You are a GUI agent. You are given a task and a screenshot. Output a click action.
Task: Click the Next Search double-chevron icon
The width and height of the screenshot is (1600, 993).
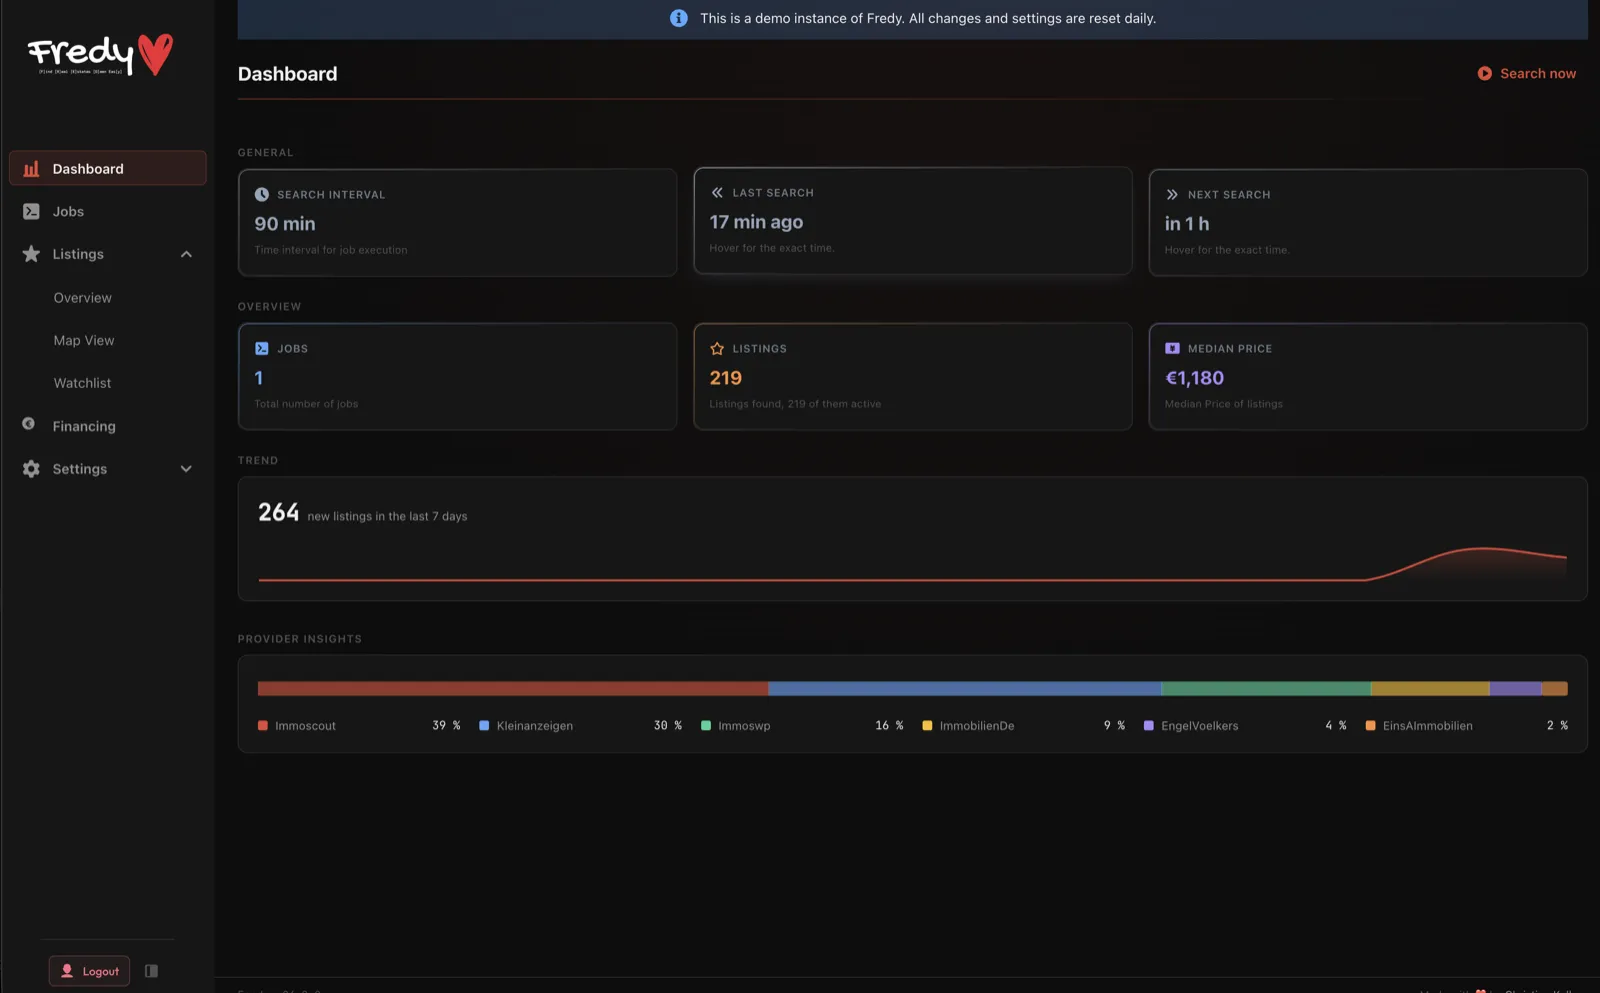coord(1172,195)
